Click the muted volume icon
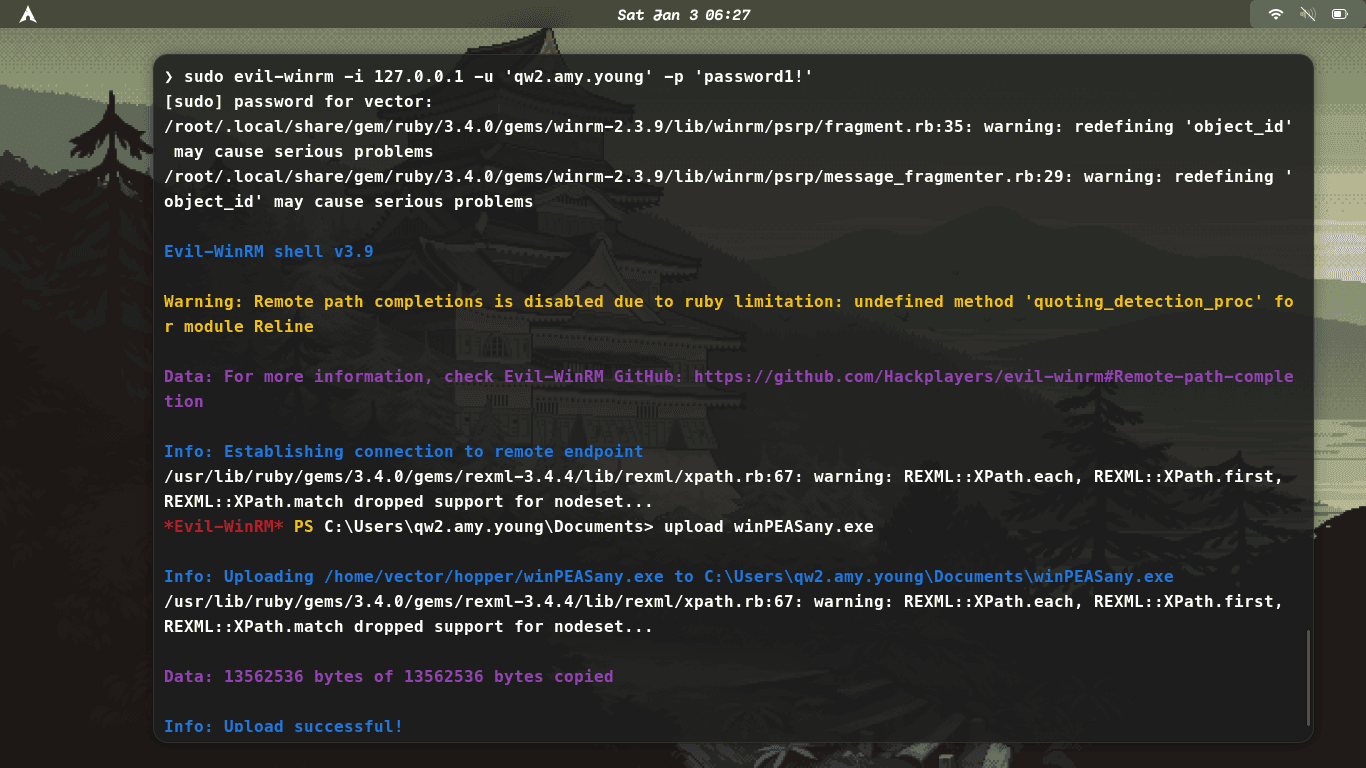1366x768 pixels. click(x=1307, y=14)
